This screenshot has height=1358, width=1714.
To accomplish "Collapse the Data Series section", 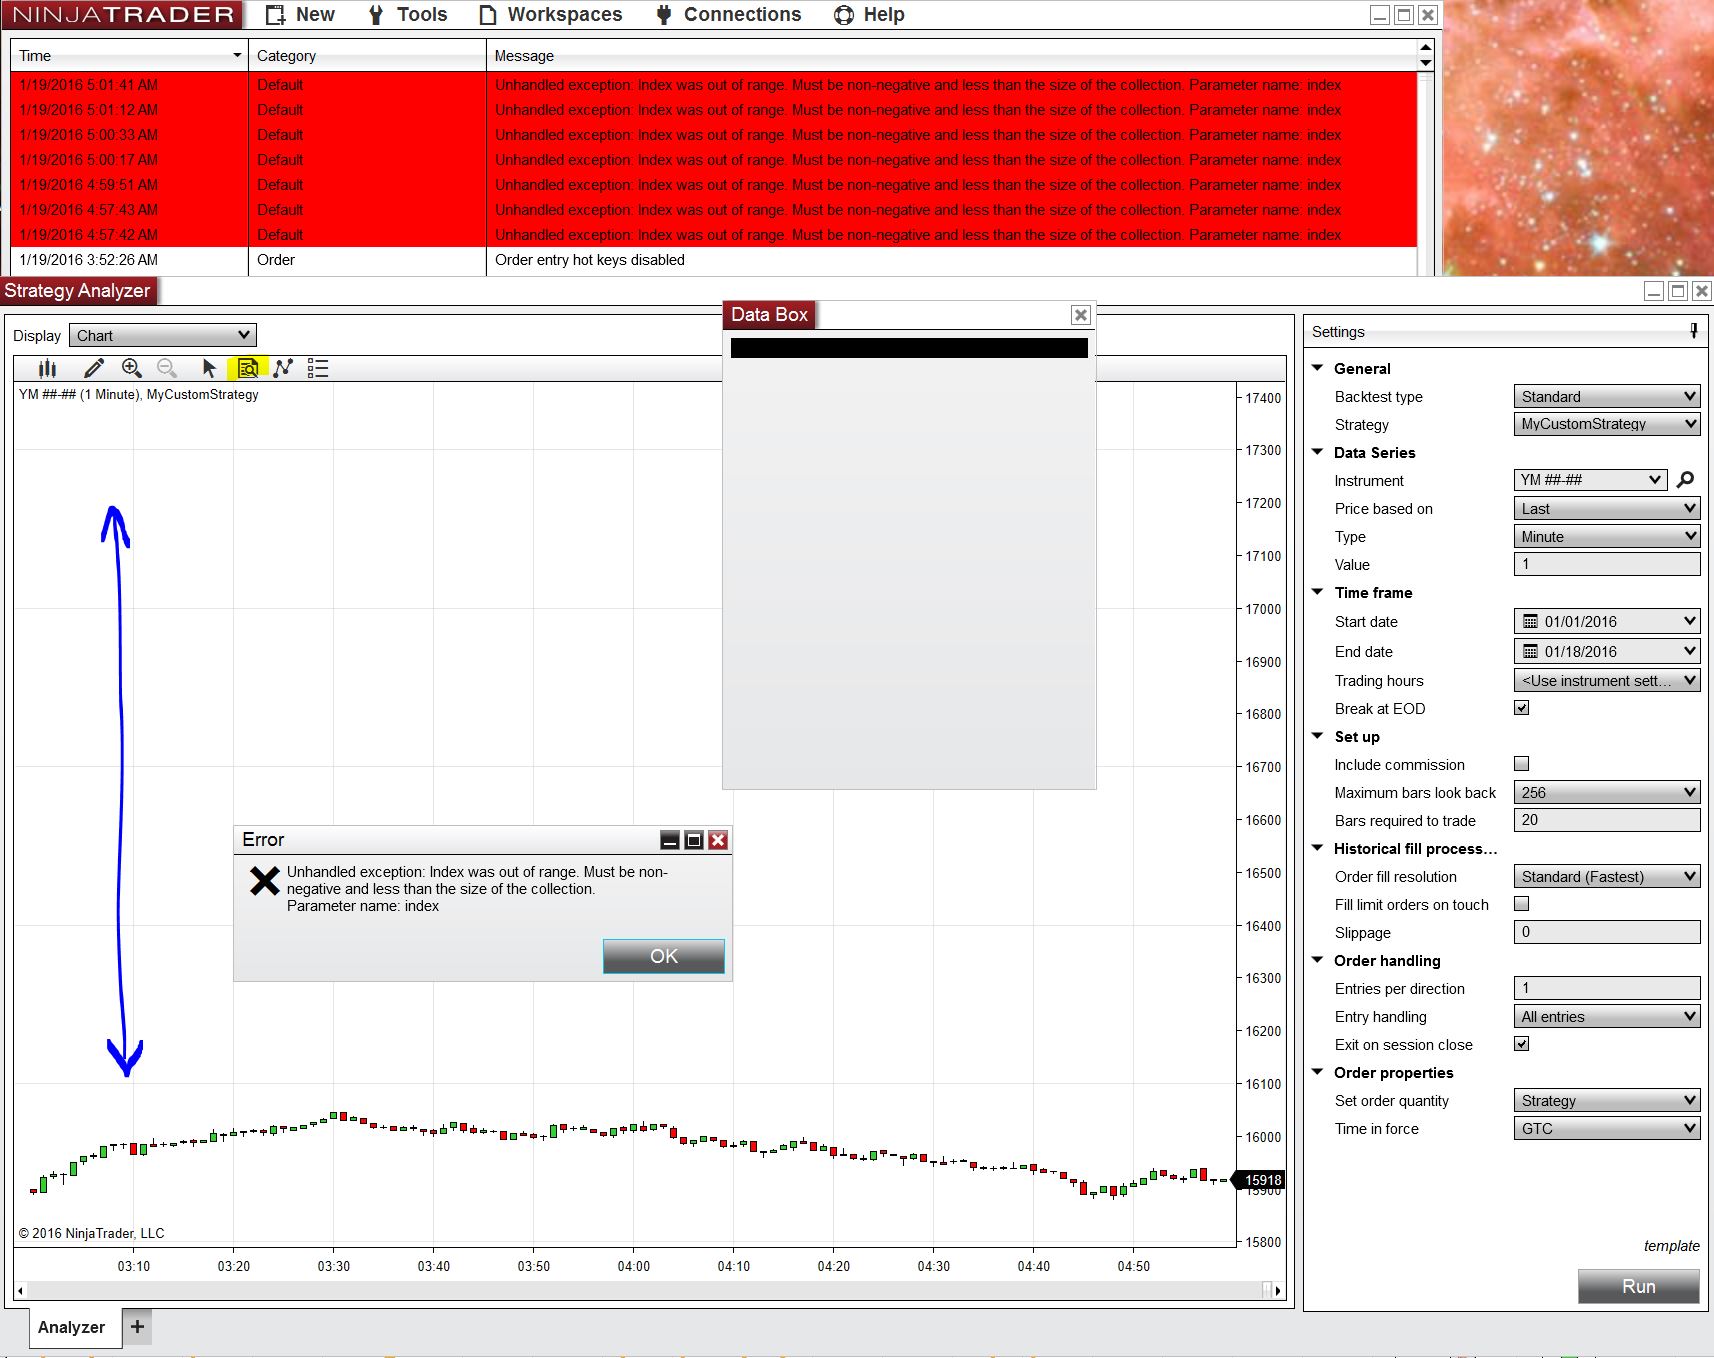I will click(x=1318, y=452).
